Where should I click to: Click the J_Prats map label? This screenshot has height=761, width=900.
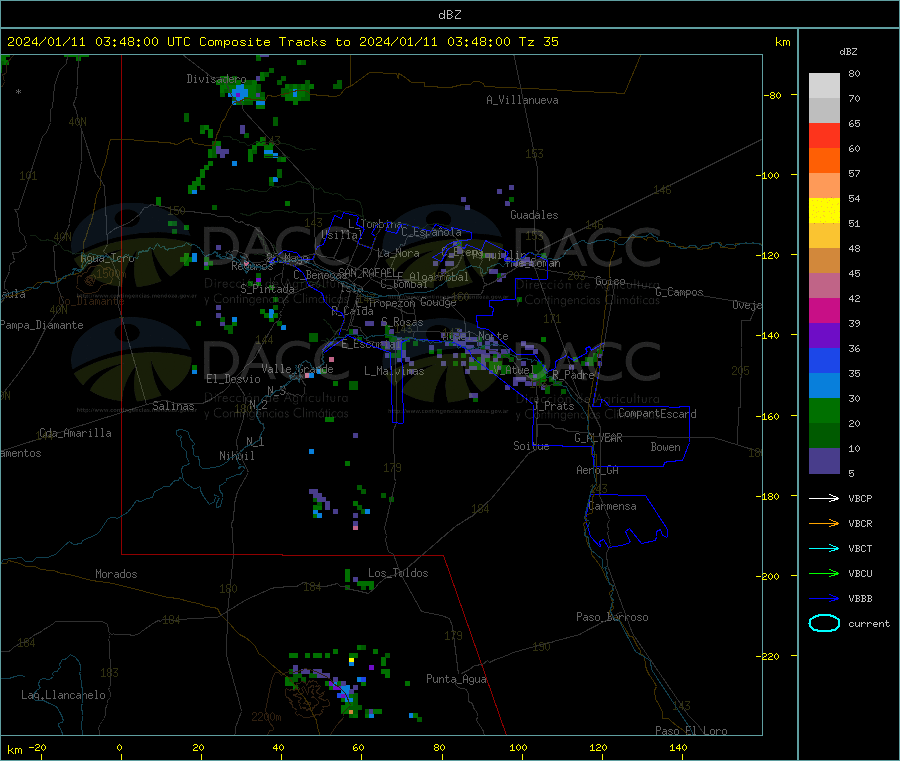point(554,406)
